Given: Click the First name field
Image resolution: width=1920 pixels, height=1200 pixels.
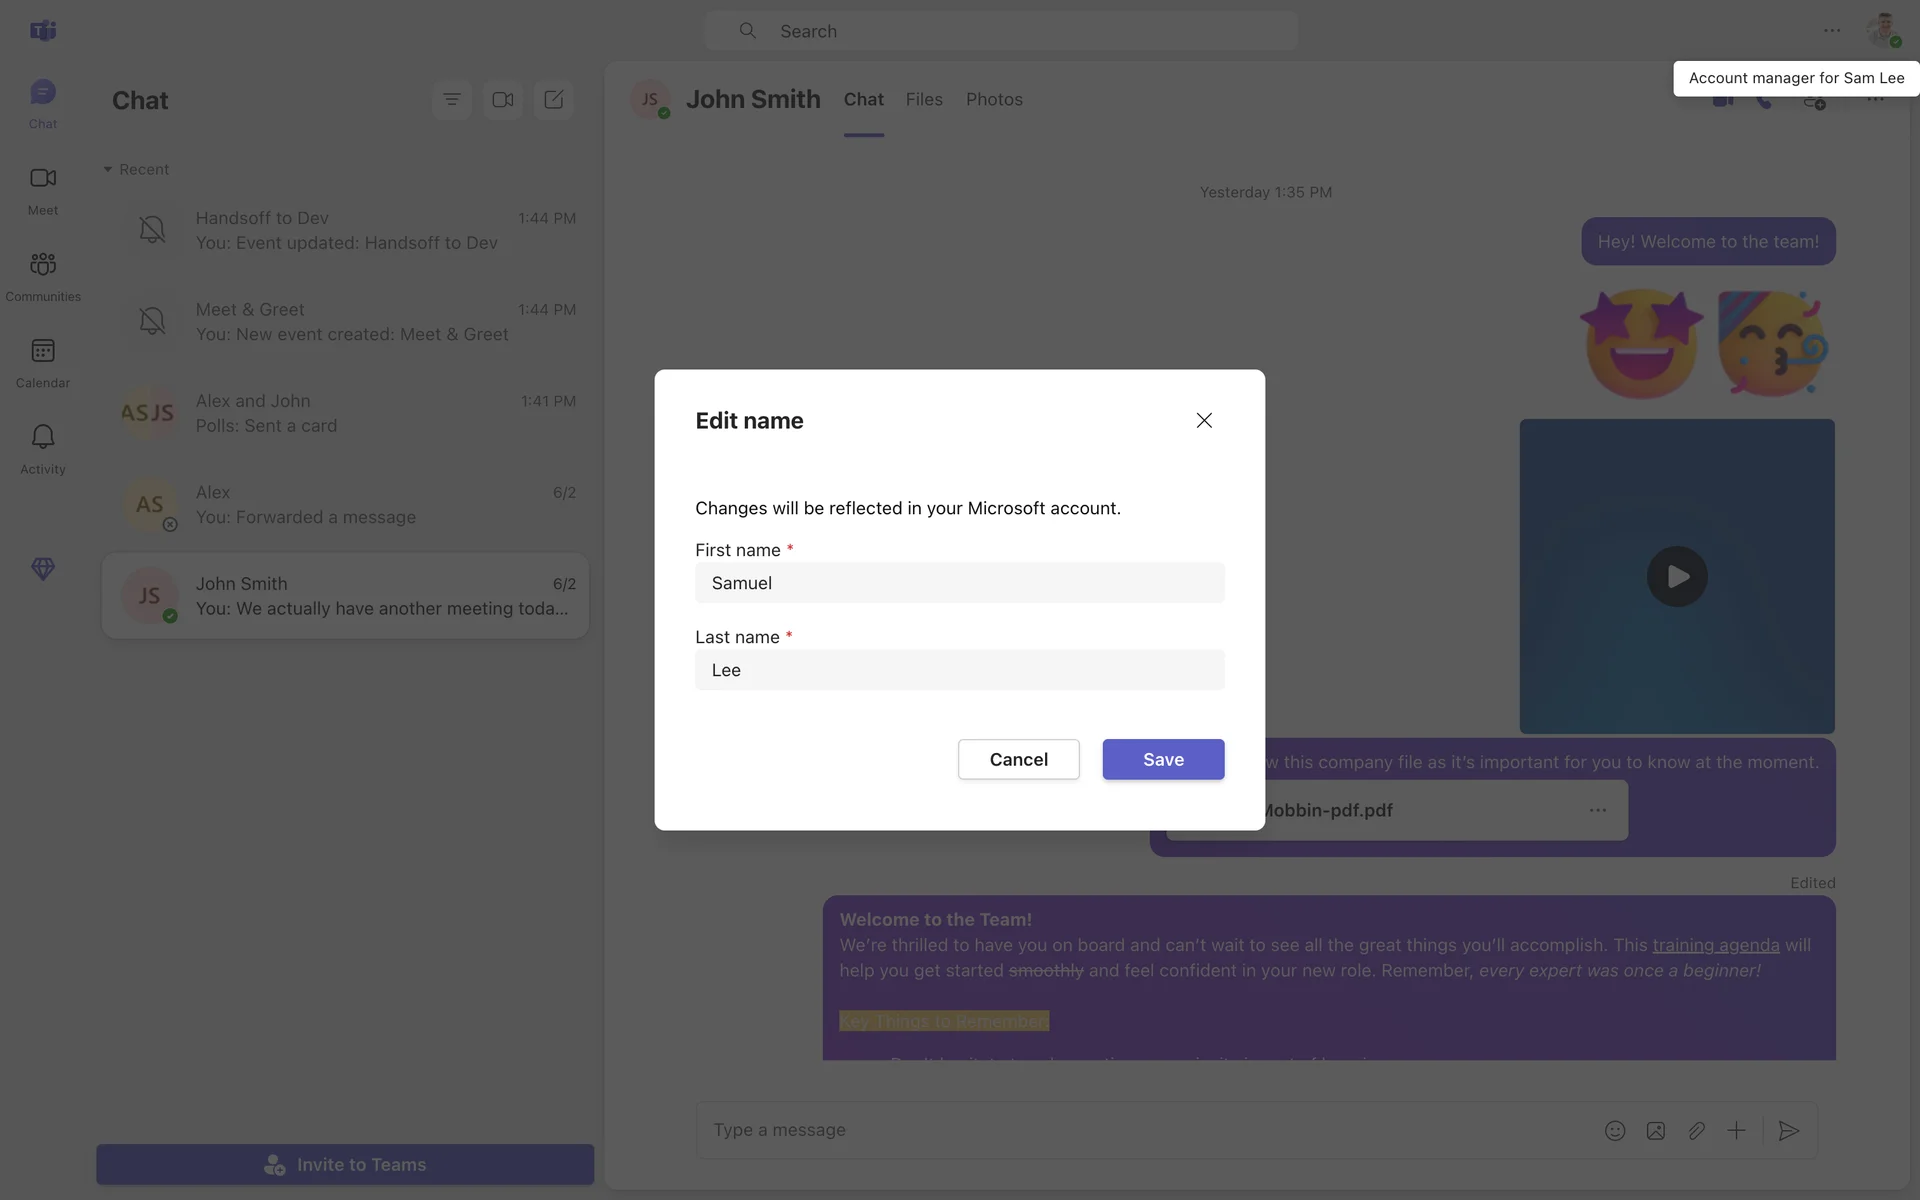Looking at the screenshot, I should tap(958, 583).
